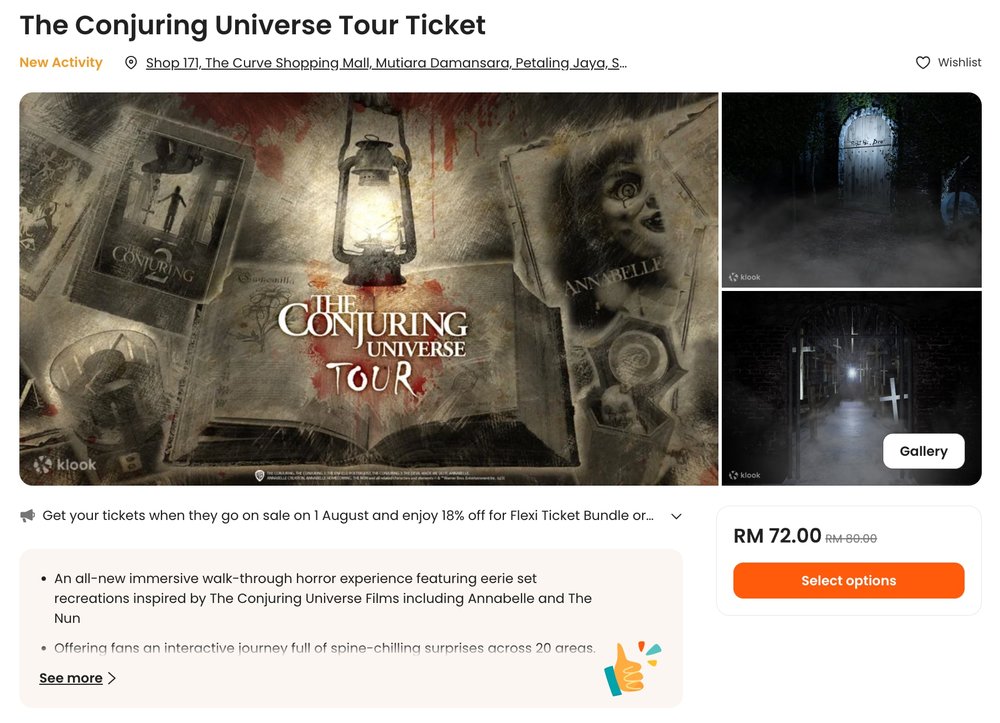
Task: Click the New Activity label
Action: [x=61, y=62]
